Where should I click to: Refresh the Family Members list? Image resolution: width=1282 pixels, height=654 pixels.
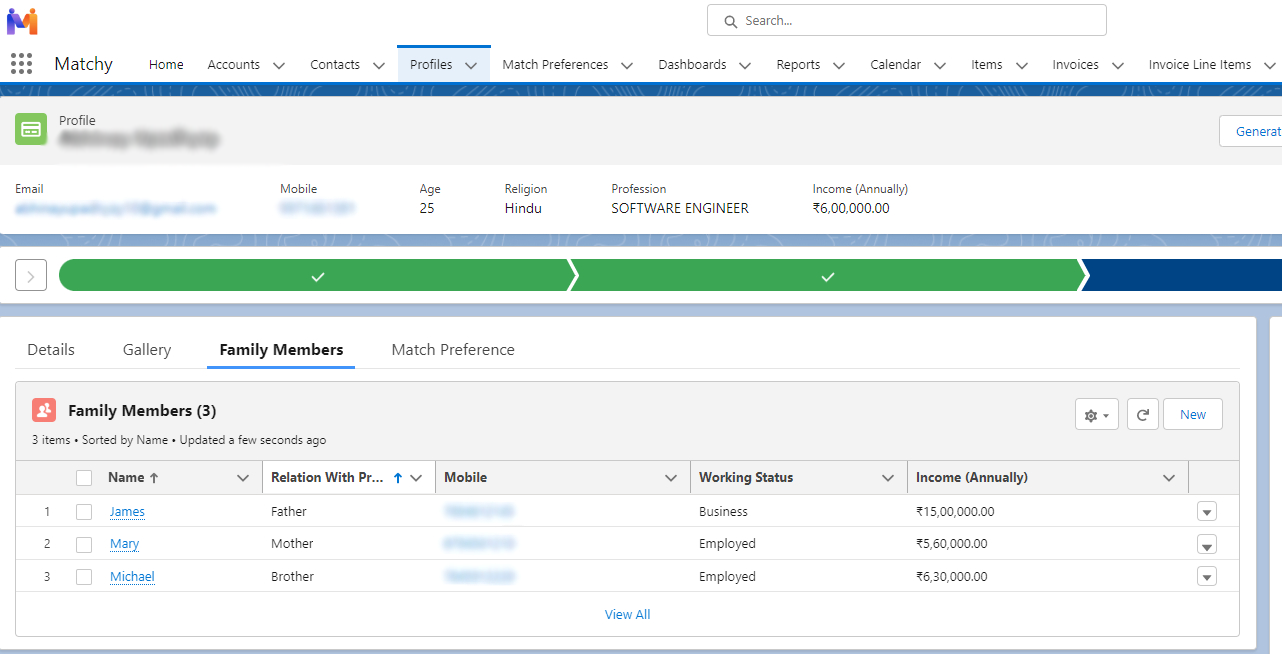pos(1143,414)
